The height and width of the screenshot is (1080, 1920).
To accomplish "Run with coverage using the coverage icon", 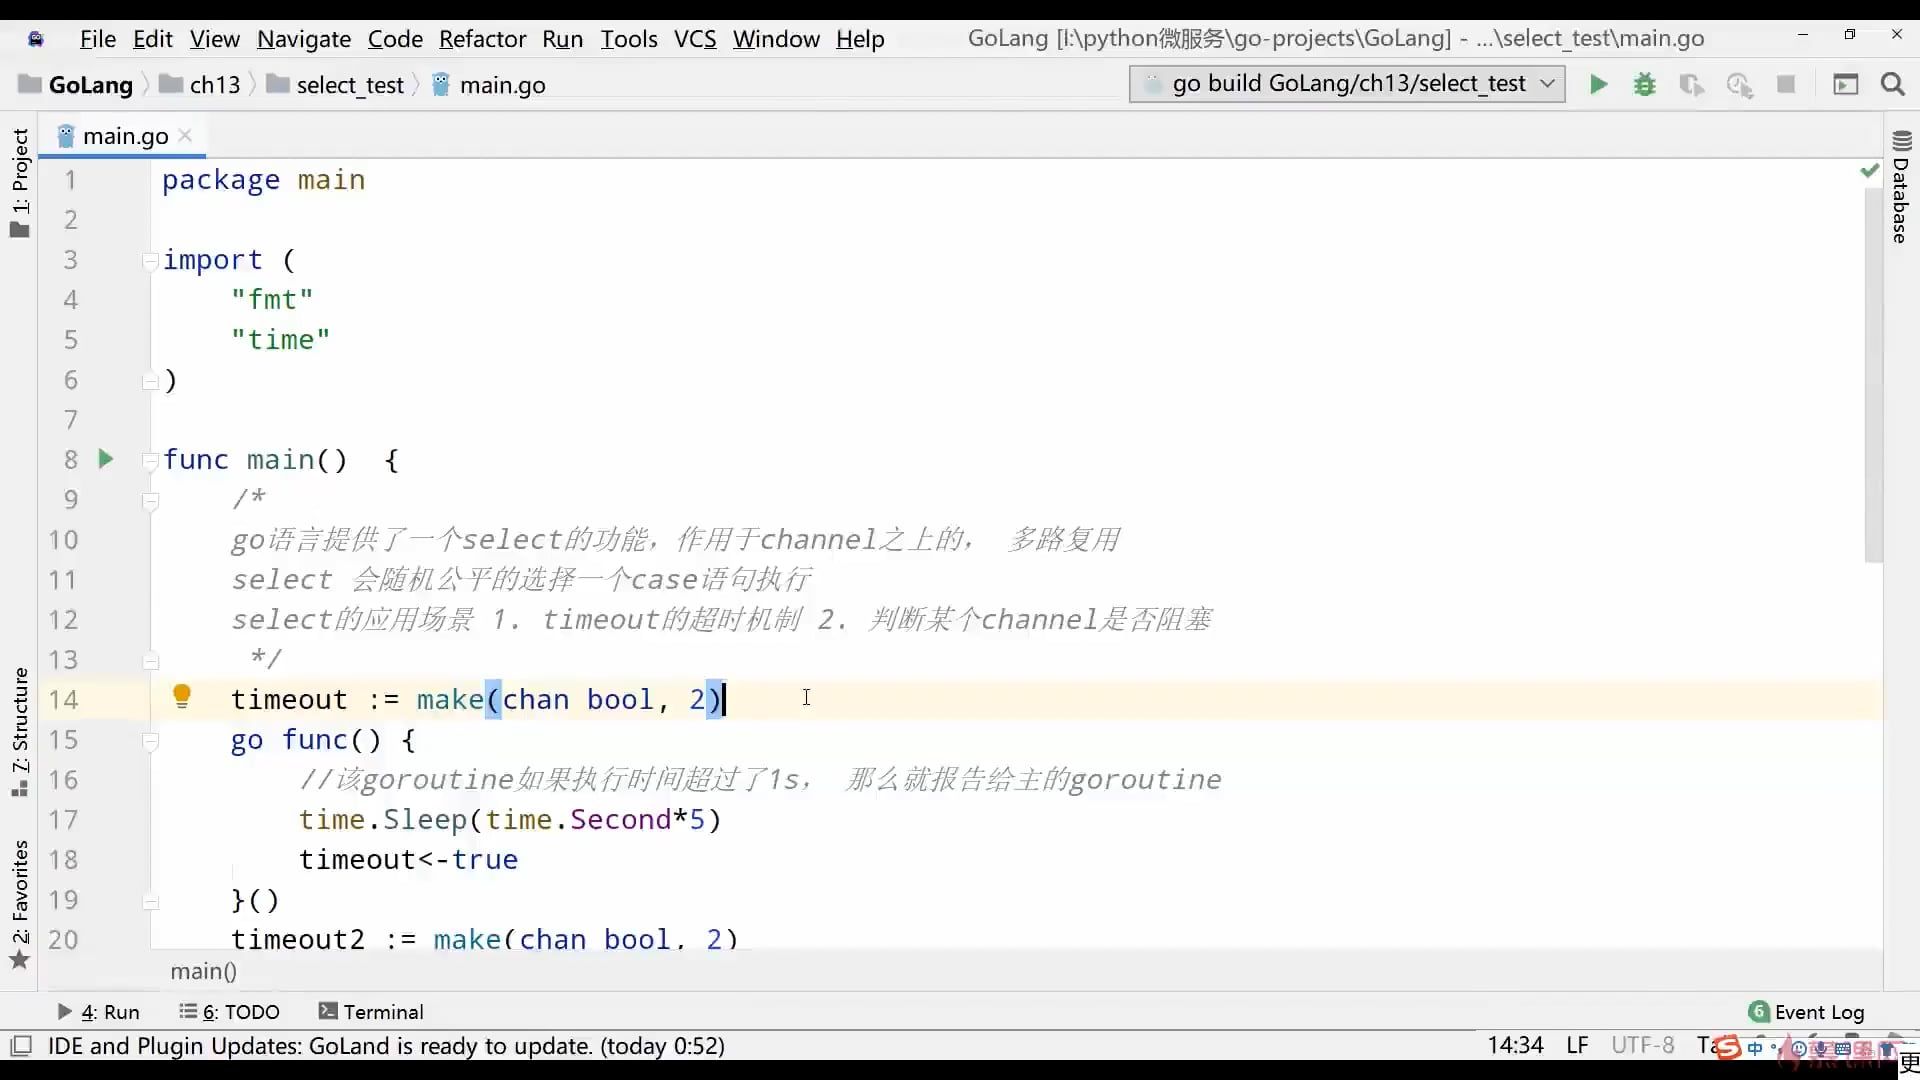I will [1693, 86].
